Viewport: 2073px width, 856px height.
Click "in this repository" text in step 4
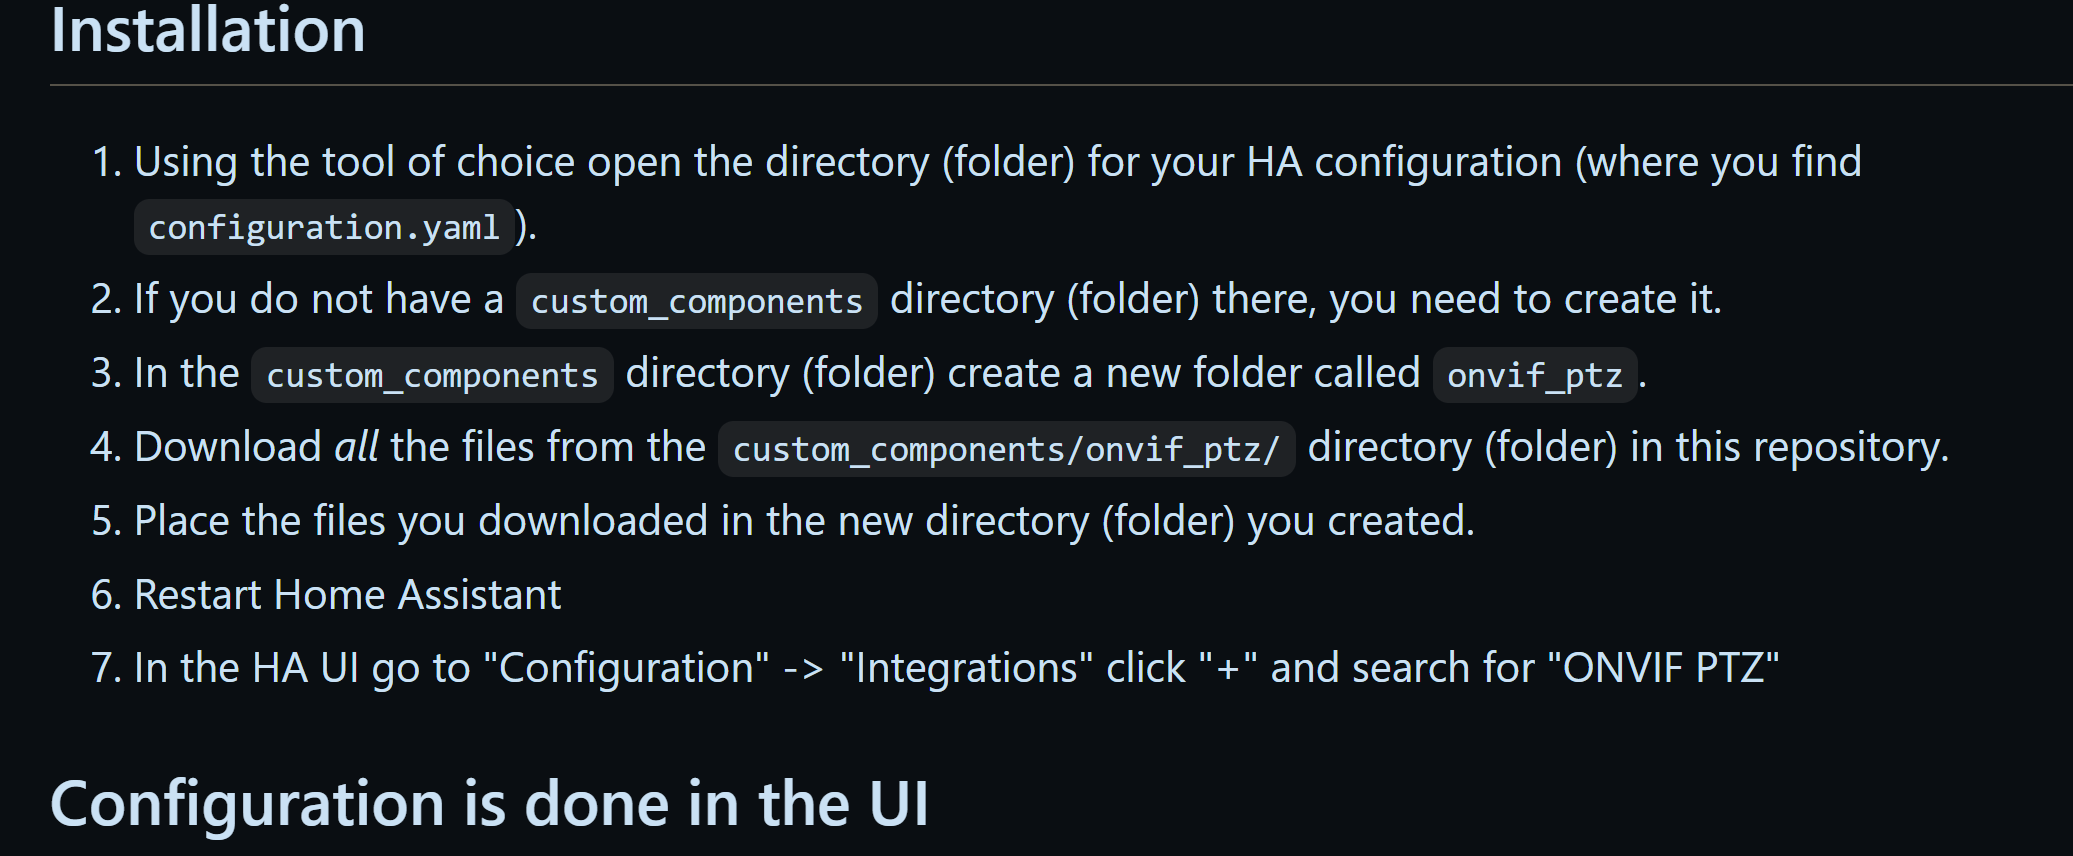pos(1788,448)
